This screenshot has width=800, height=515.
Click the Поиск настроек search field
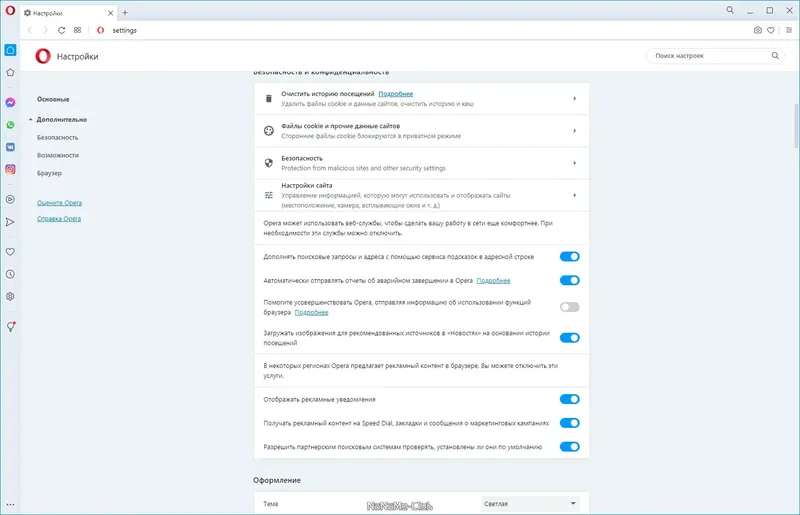point(715,56)
